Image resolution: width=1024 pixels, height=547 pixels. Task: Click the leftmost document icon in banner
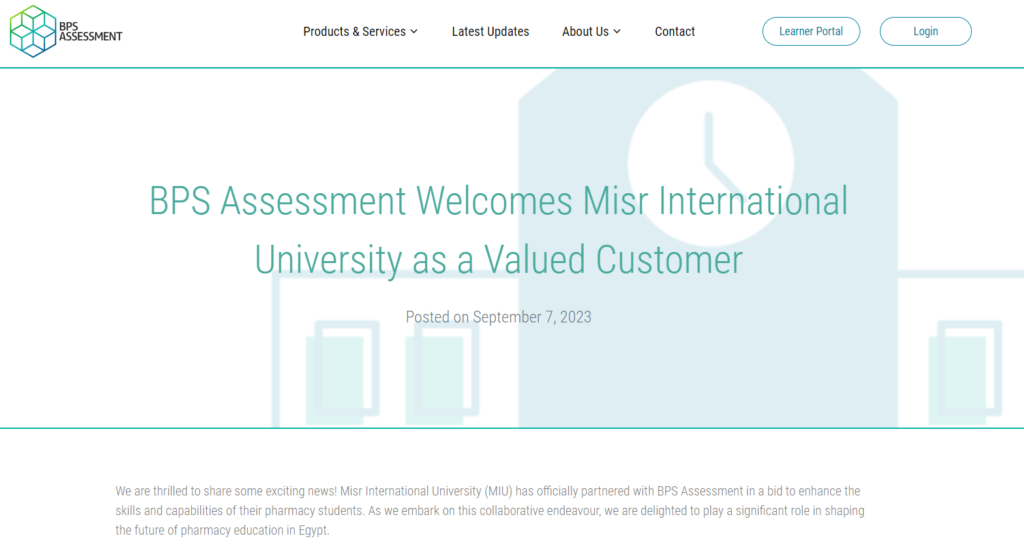(343, 372)
